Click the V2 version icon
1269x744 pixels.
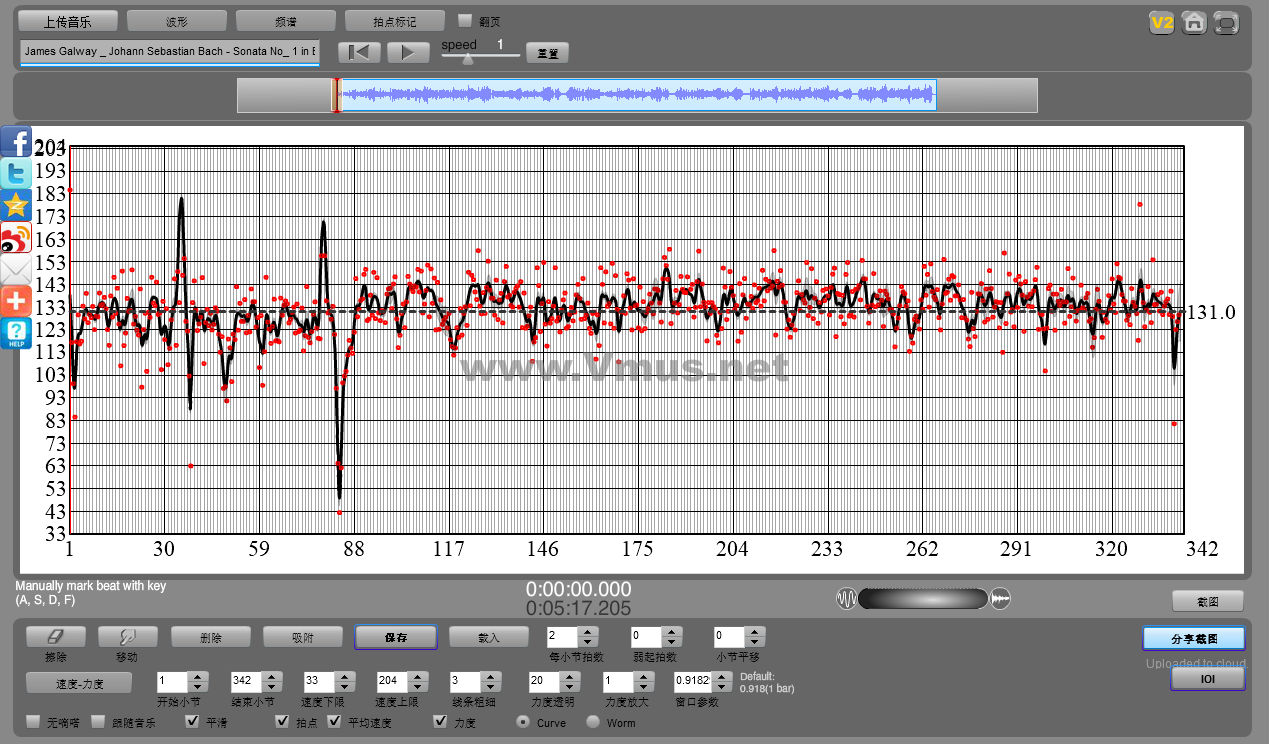click(x=1161, y=22)
